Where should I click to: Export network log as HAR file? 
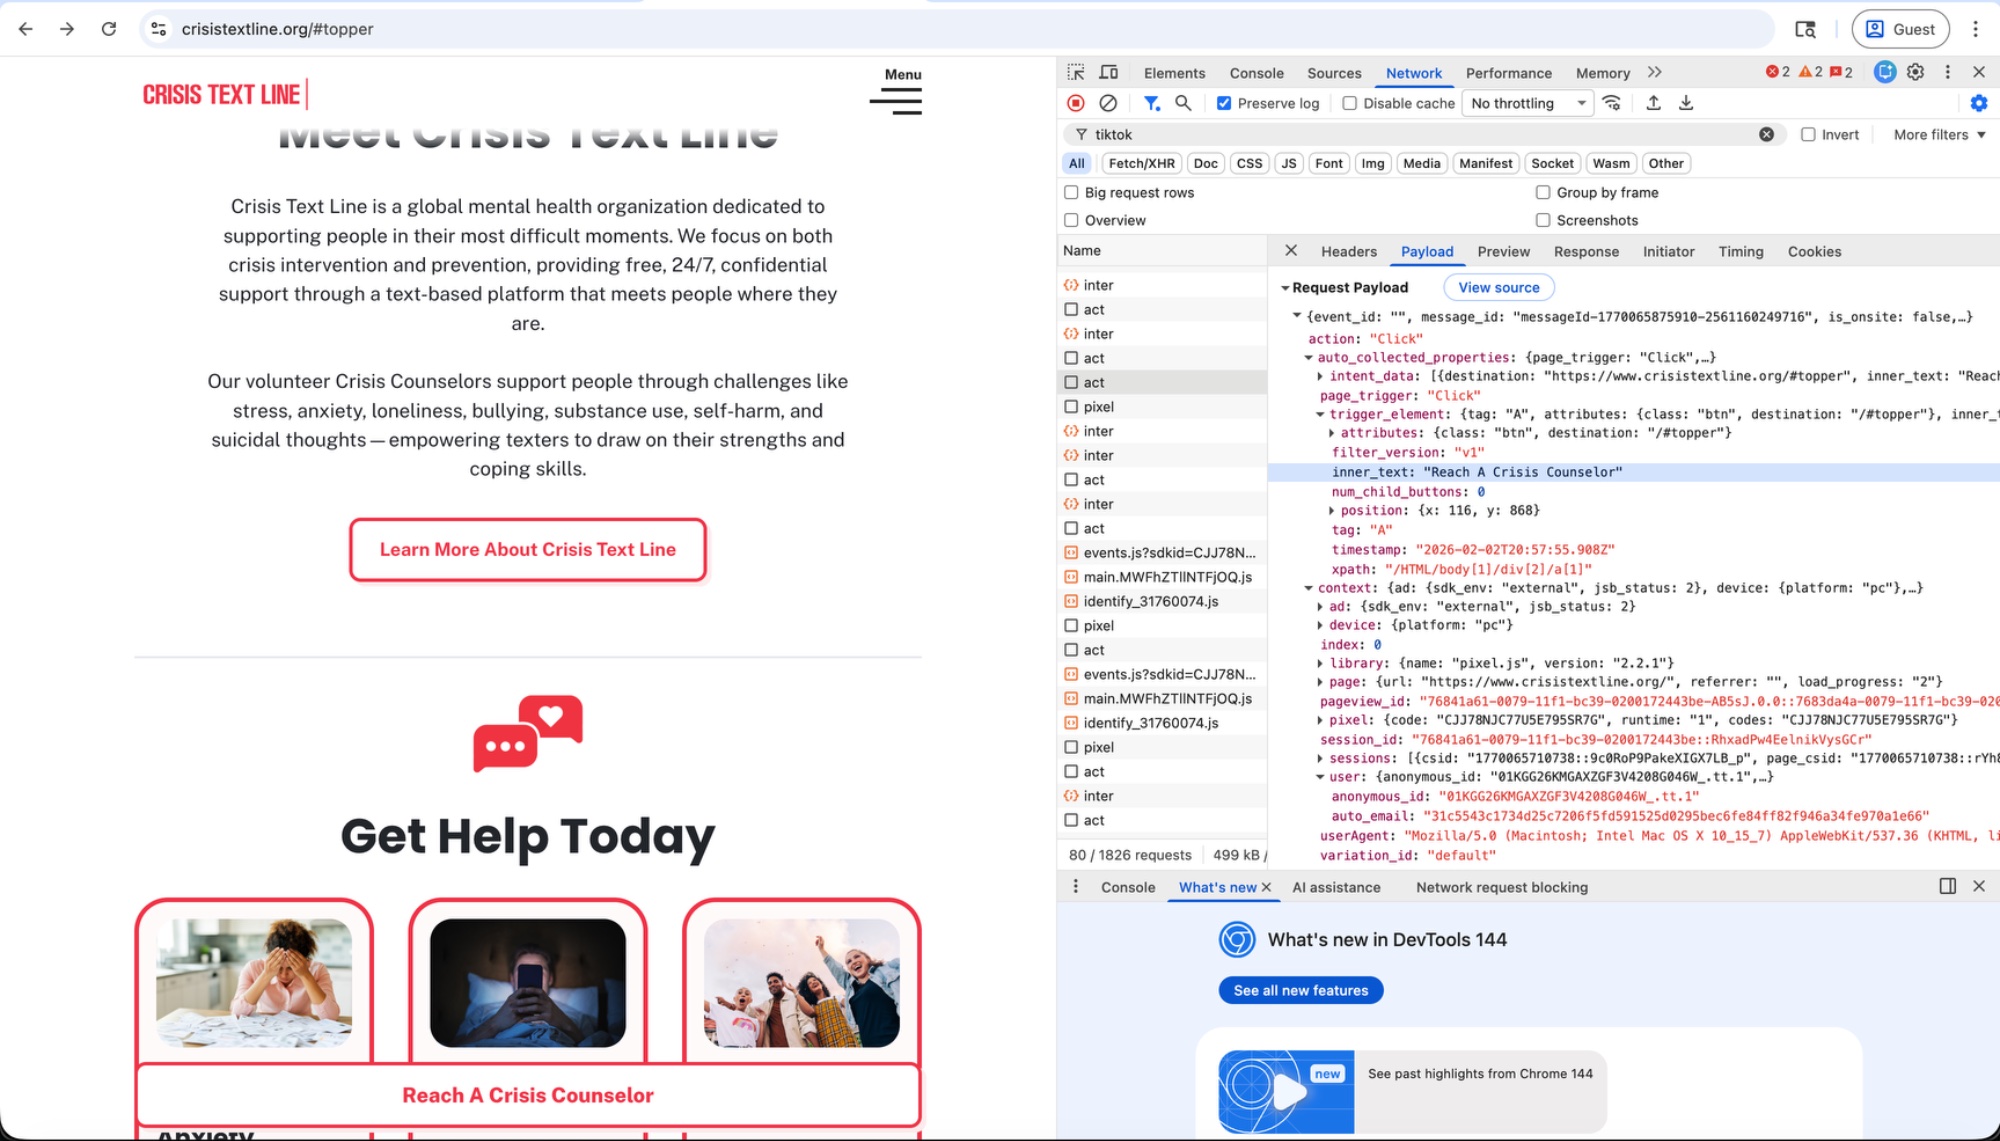tap(1686, 103)
